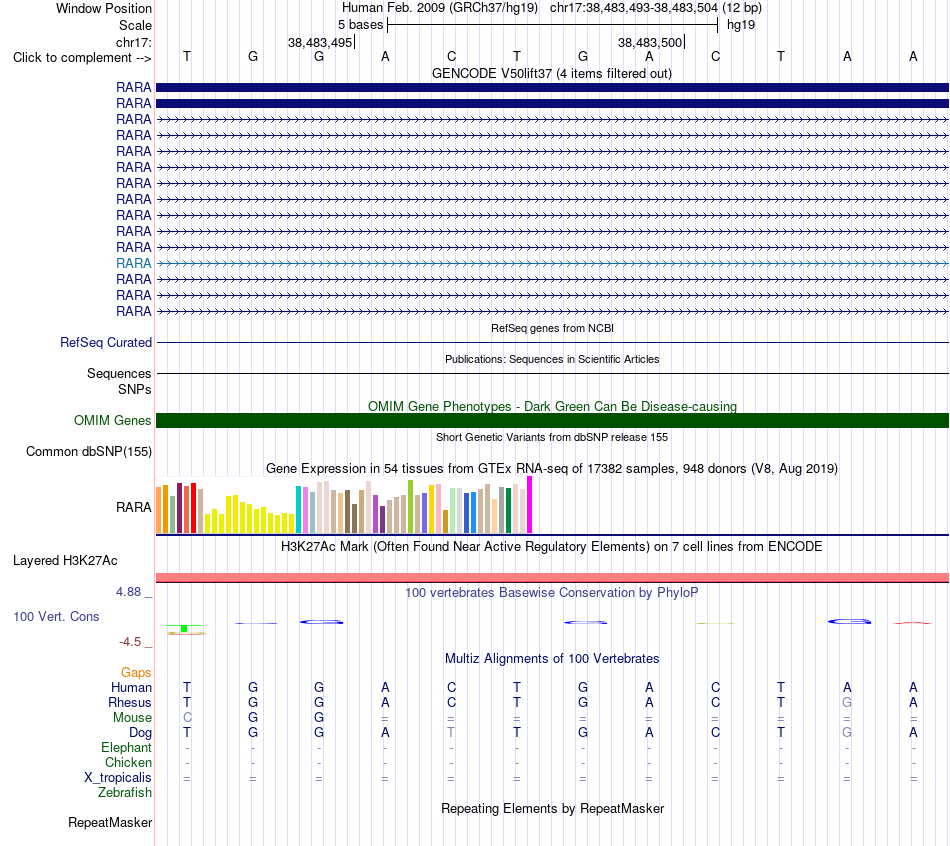This screenshot has width=950, height=846.
Task: Click the horizontal 5-base scale bar line
Action: (553, 25)
